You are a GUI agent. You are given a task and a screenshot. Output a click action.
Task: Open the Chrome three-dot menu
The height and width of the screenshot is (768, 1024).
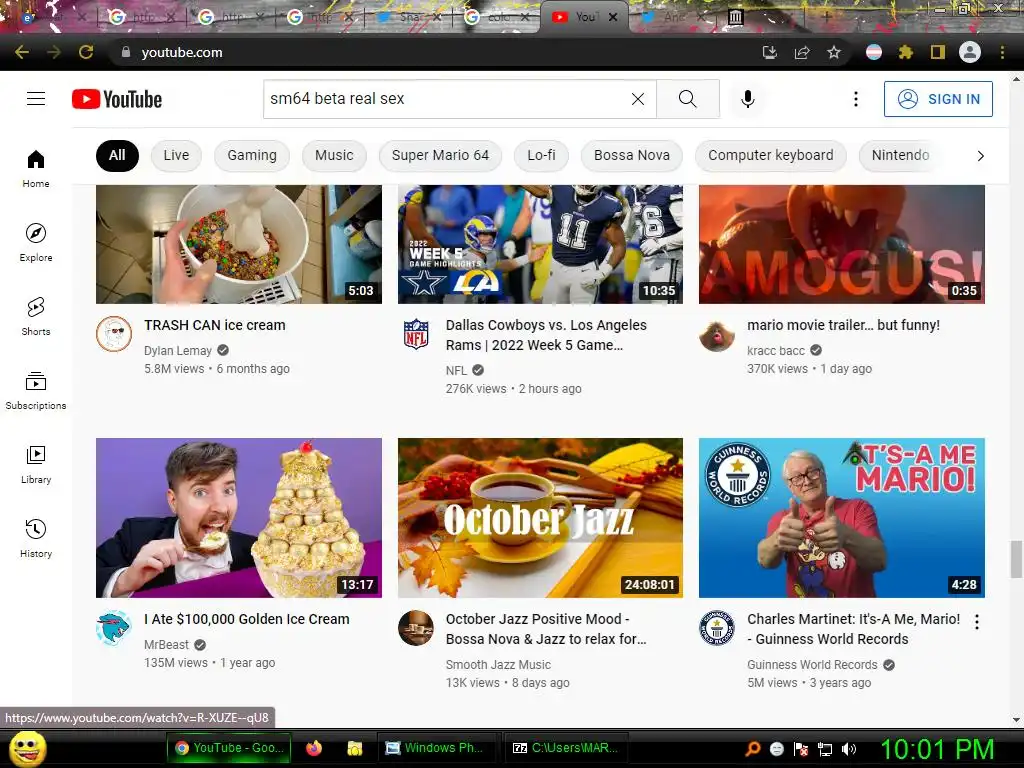[1002, 52]
